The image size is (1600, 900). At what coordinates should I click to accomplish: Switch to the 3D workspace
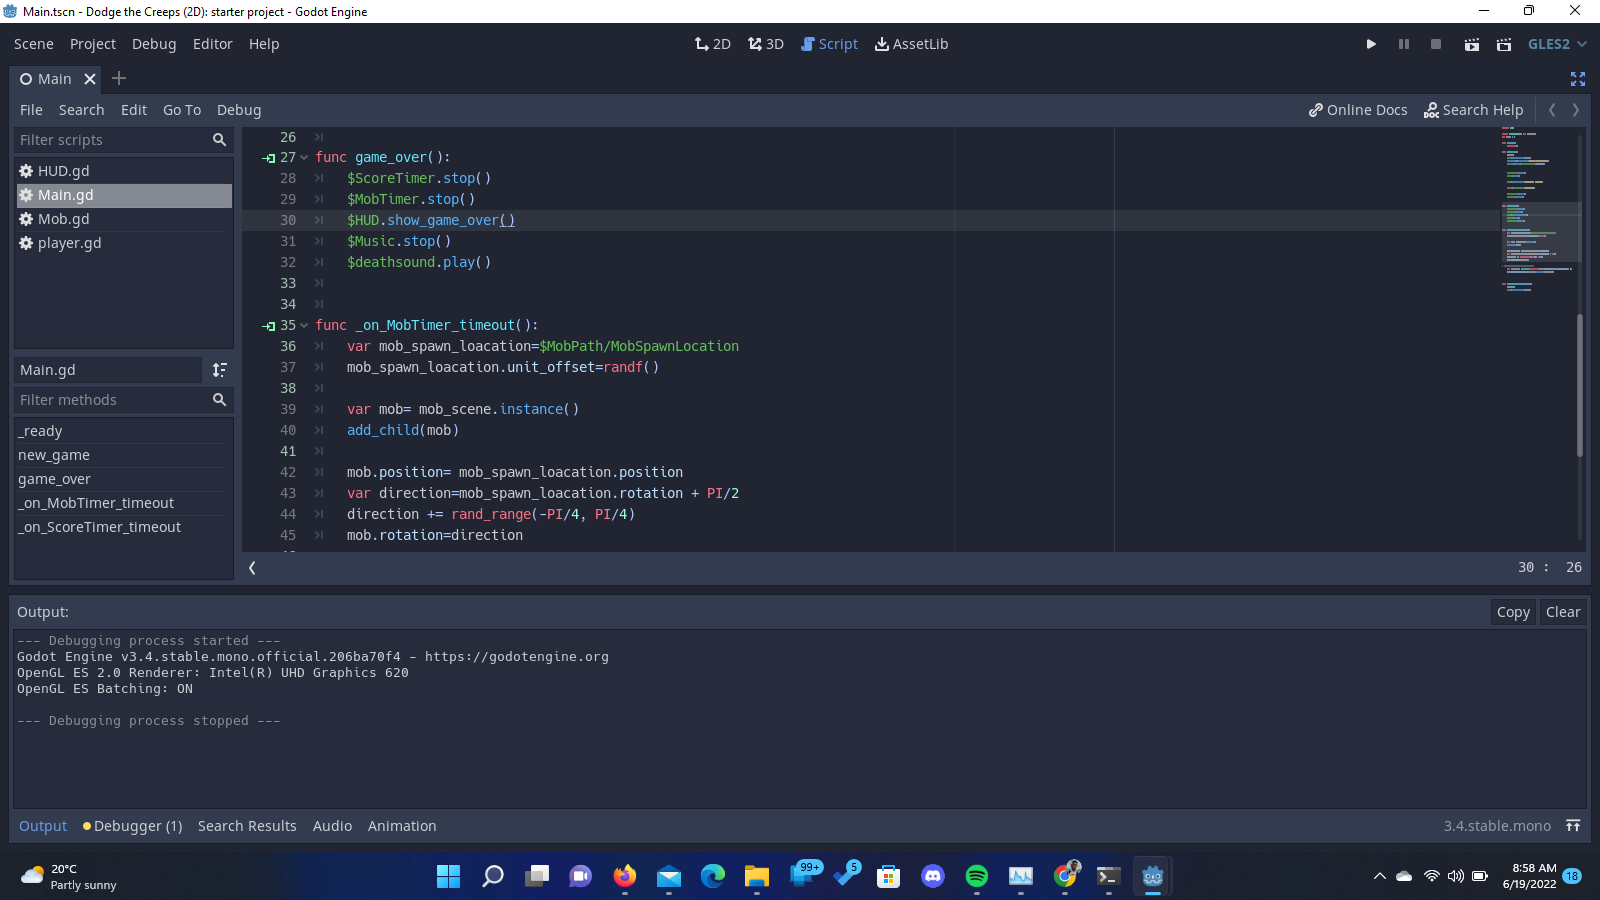click(x=766, y=44)
